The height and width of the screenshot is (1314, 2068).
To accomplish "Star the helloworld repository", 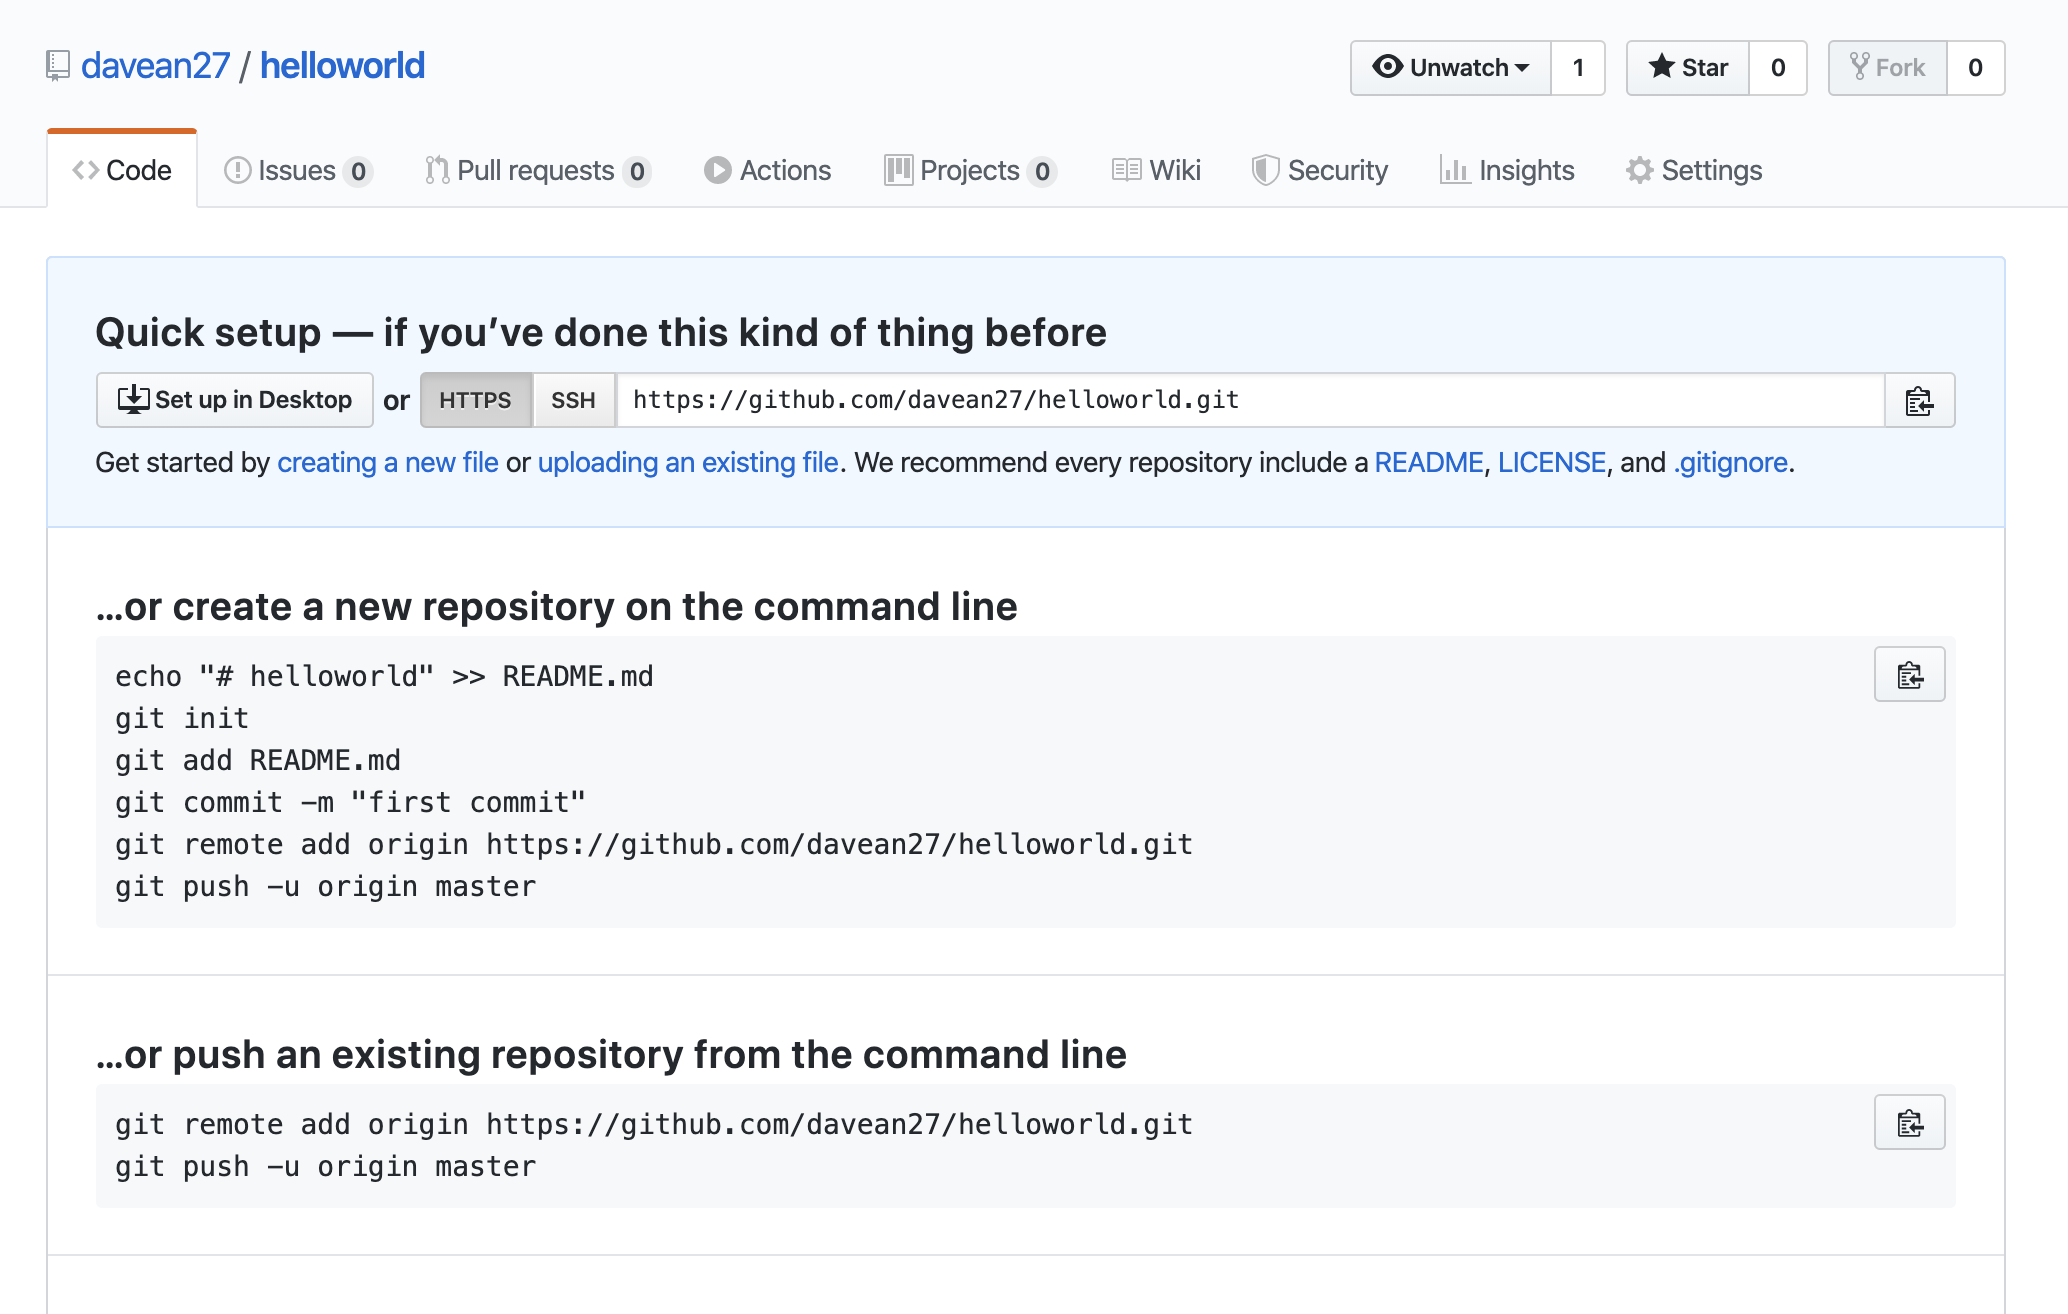I will (1688, 68).
